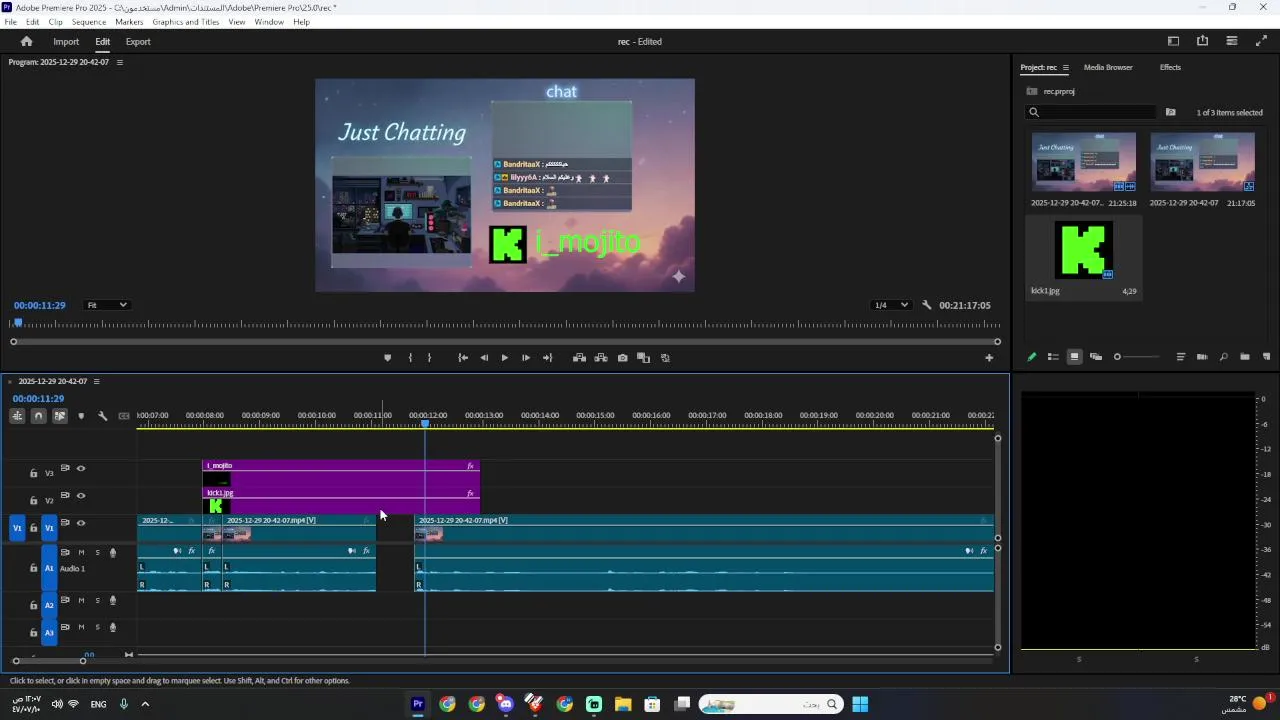Switch Project panel to list view
The image size is (1280, 720).
tap(1053, 357)
